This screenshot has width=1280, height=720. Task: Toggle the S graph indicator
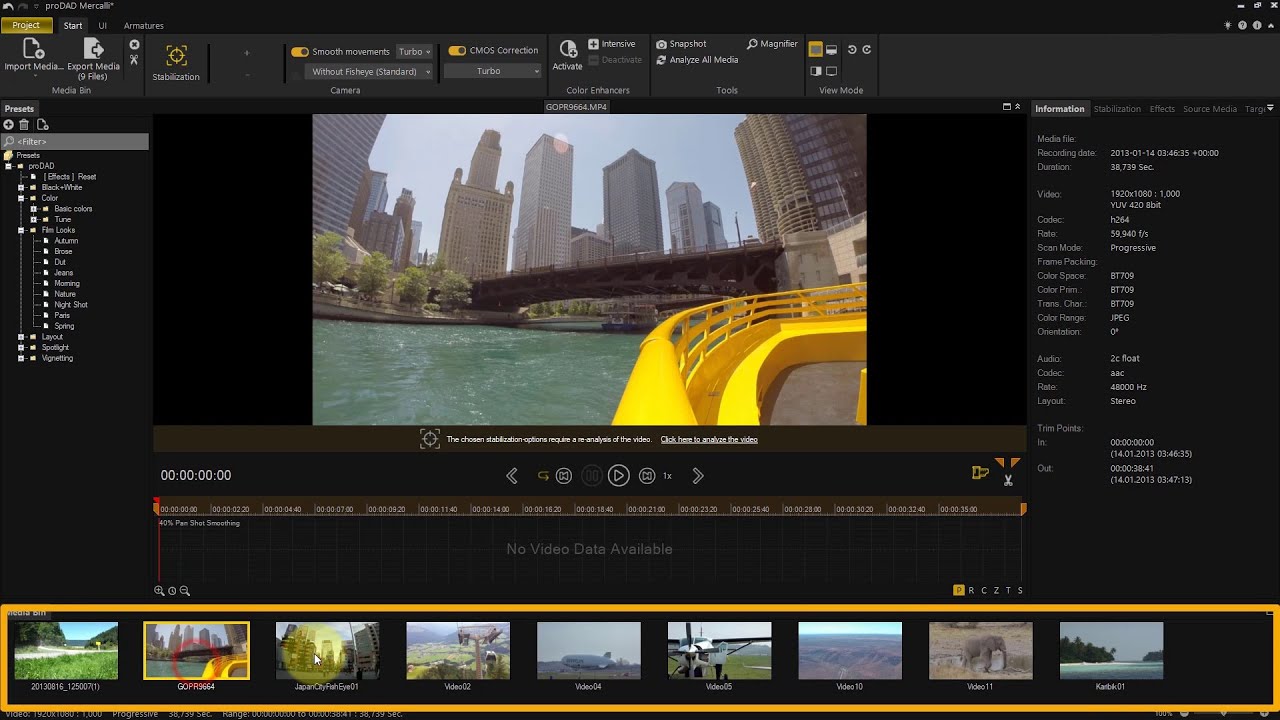[x=1020, y=591]
